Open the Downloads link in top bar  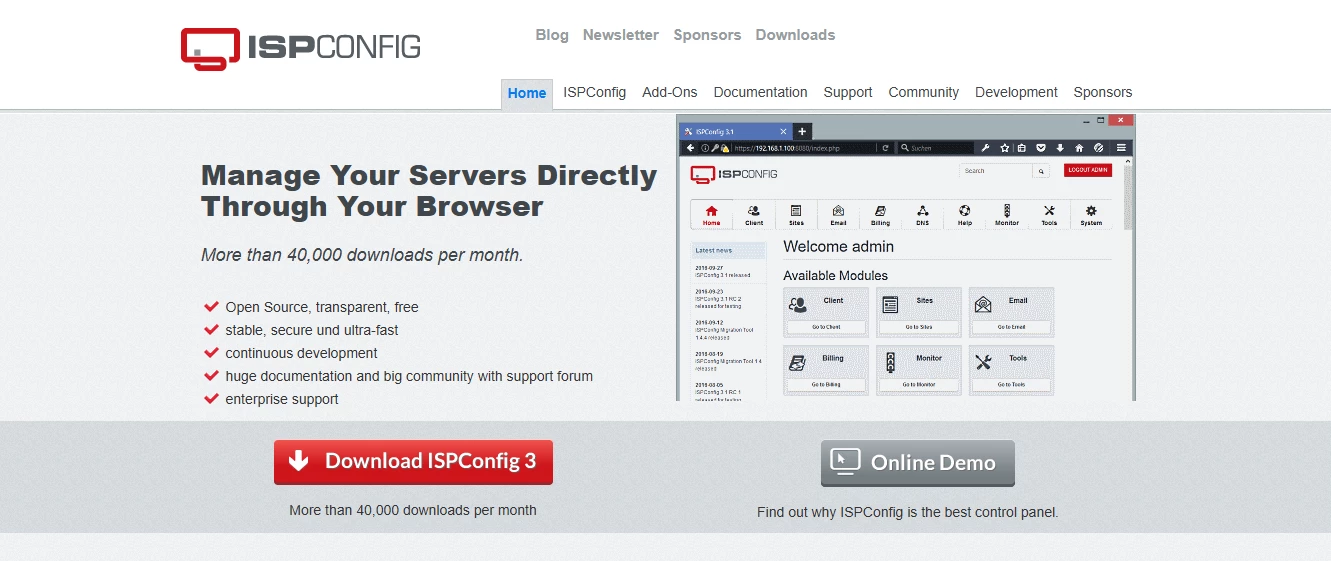[x=795, y=35]
